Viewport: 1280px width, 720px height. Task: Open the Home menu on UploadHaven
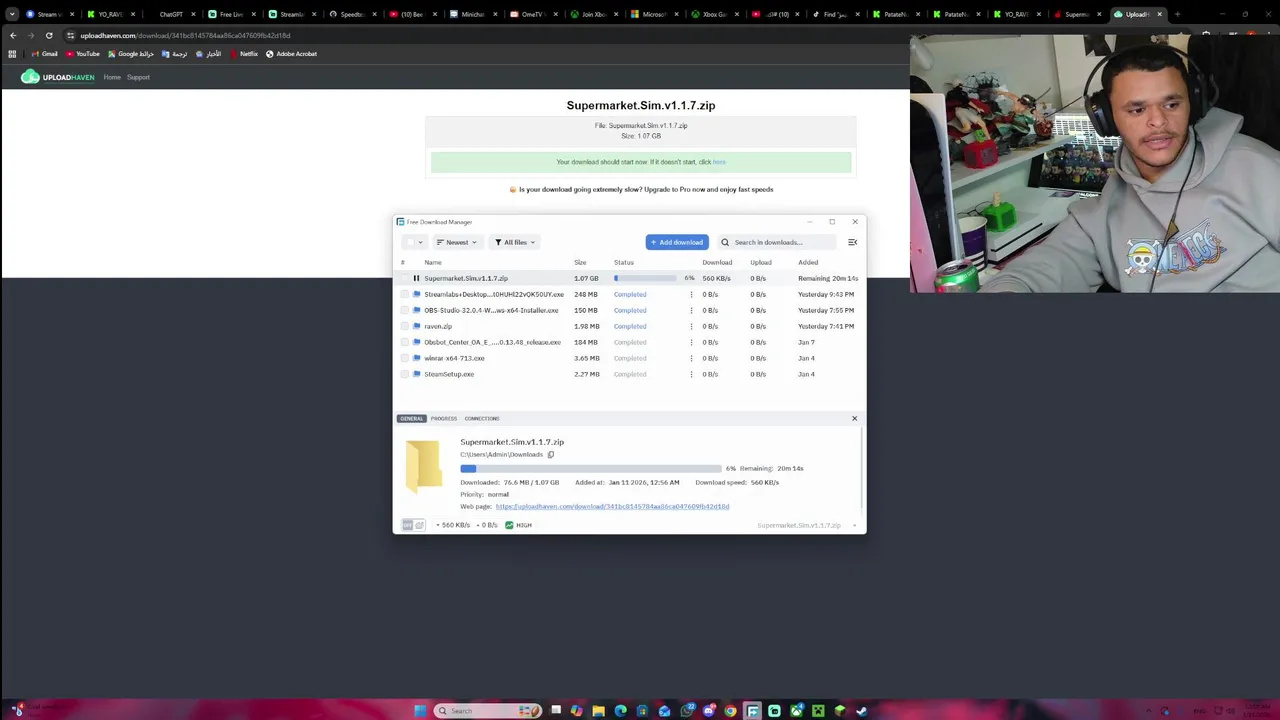tap(112, 77)
